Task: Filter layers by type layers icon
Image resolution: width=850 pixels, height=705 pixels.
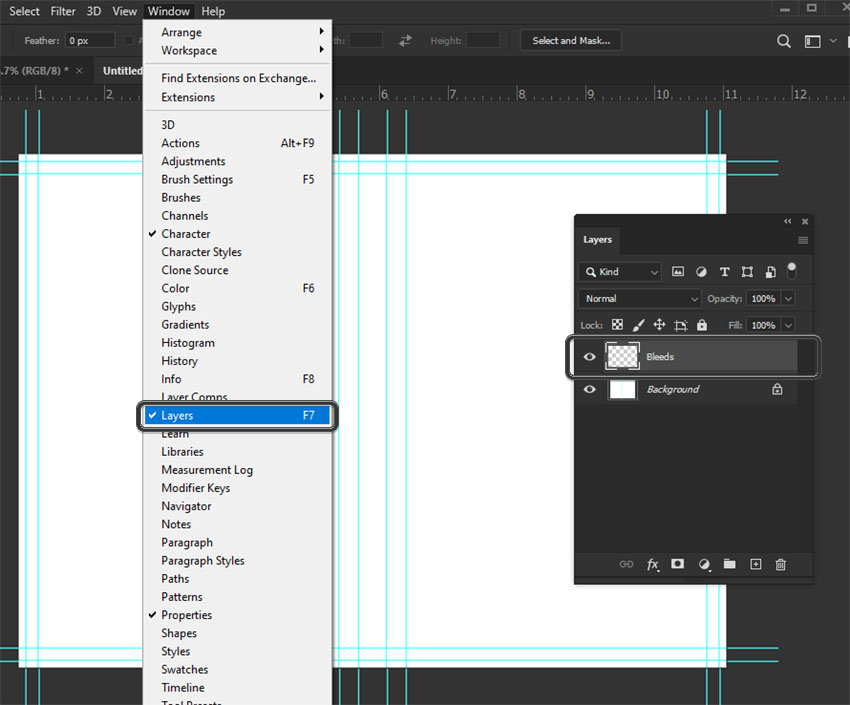Action: point(724,271)
